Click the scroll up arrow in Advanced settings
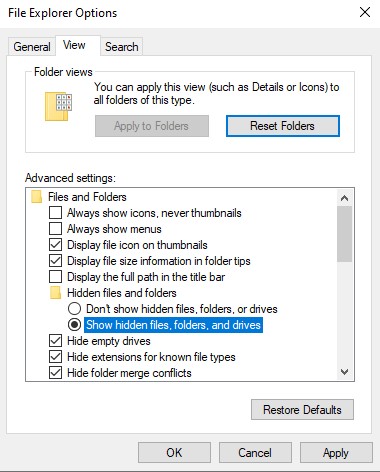This screenshot has width=380, height=472. pos(344,198)
